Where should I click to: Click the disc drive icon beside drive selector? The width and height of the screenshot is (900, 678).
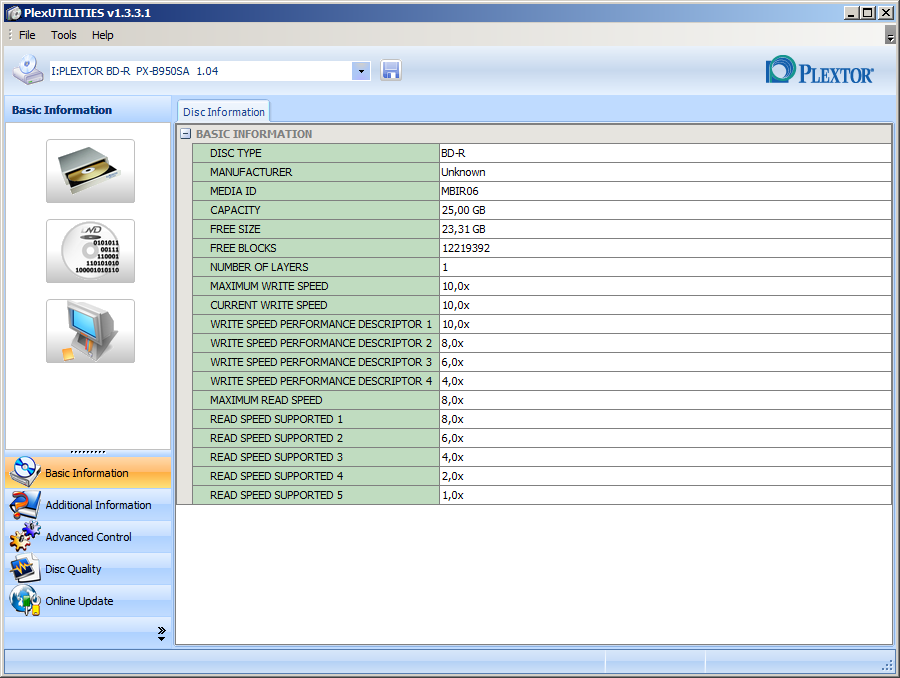(x=28, y=70)
